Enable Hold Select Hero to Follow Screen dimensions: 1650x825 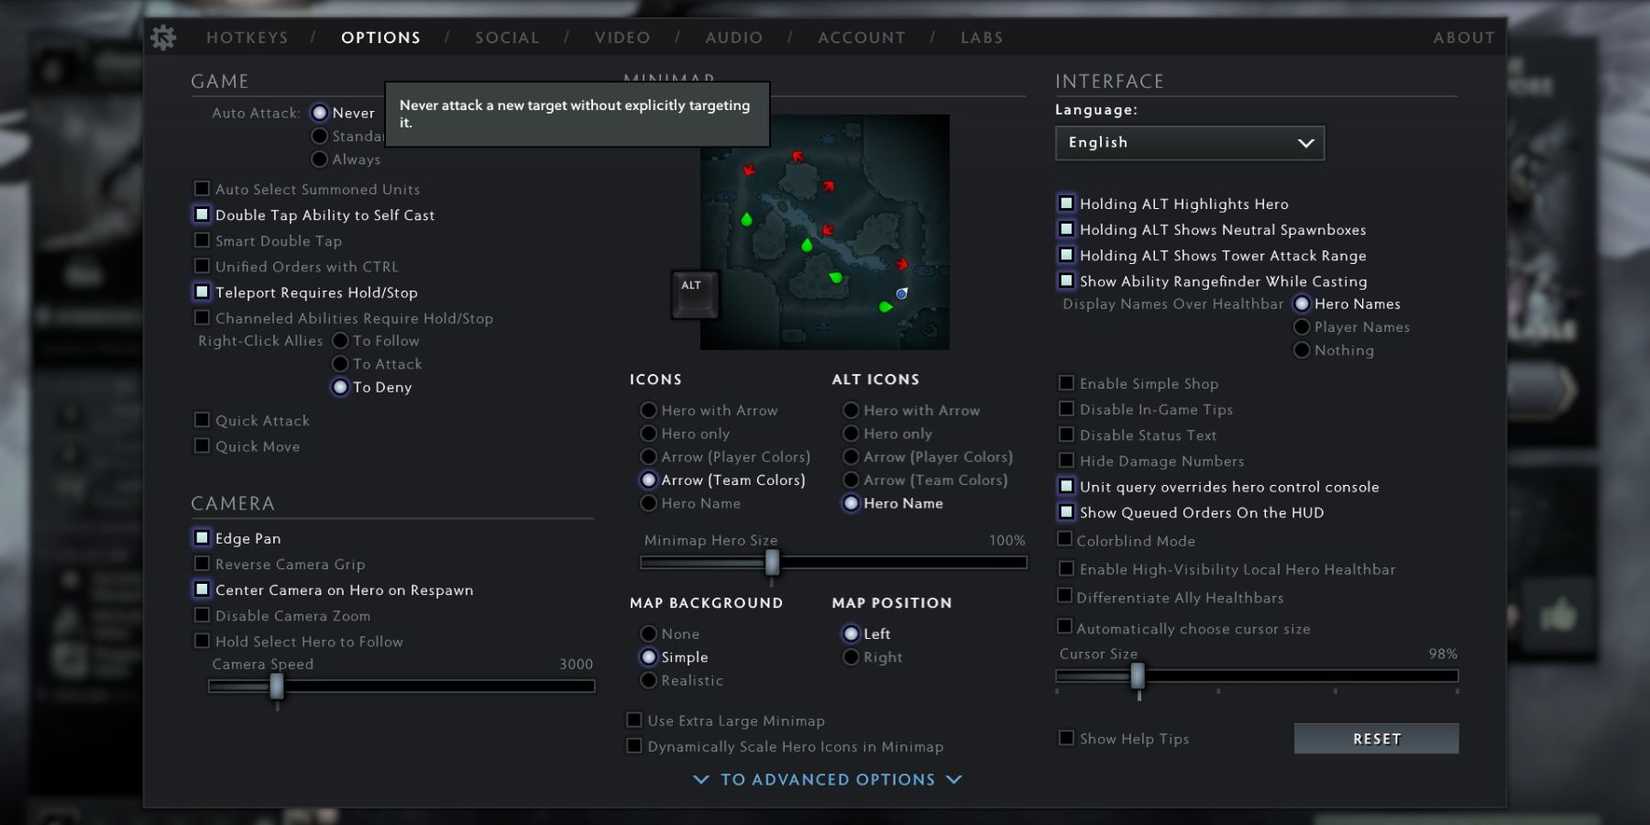[x=202, y=641]
